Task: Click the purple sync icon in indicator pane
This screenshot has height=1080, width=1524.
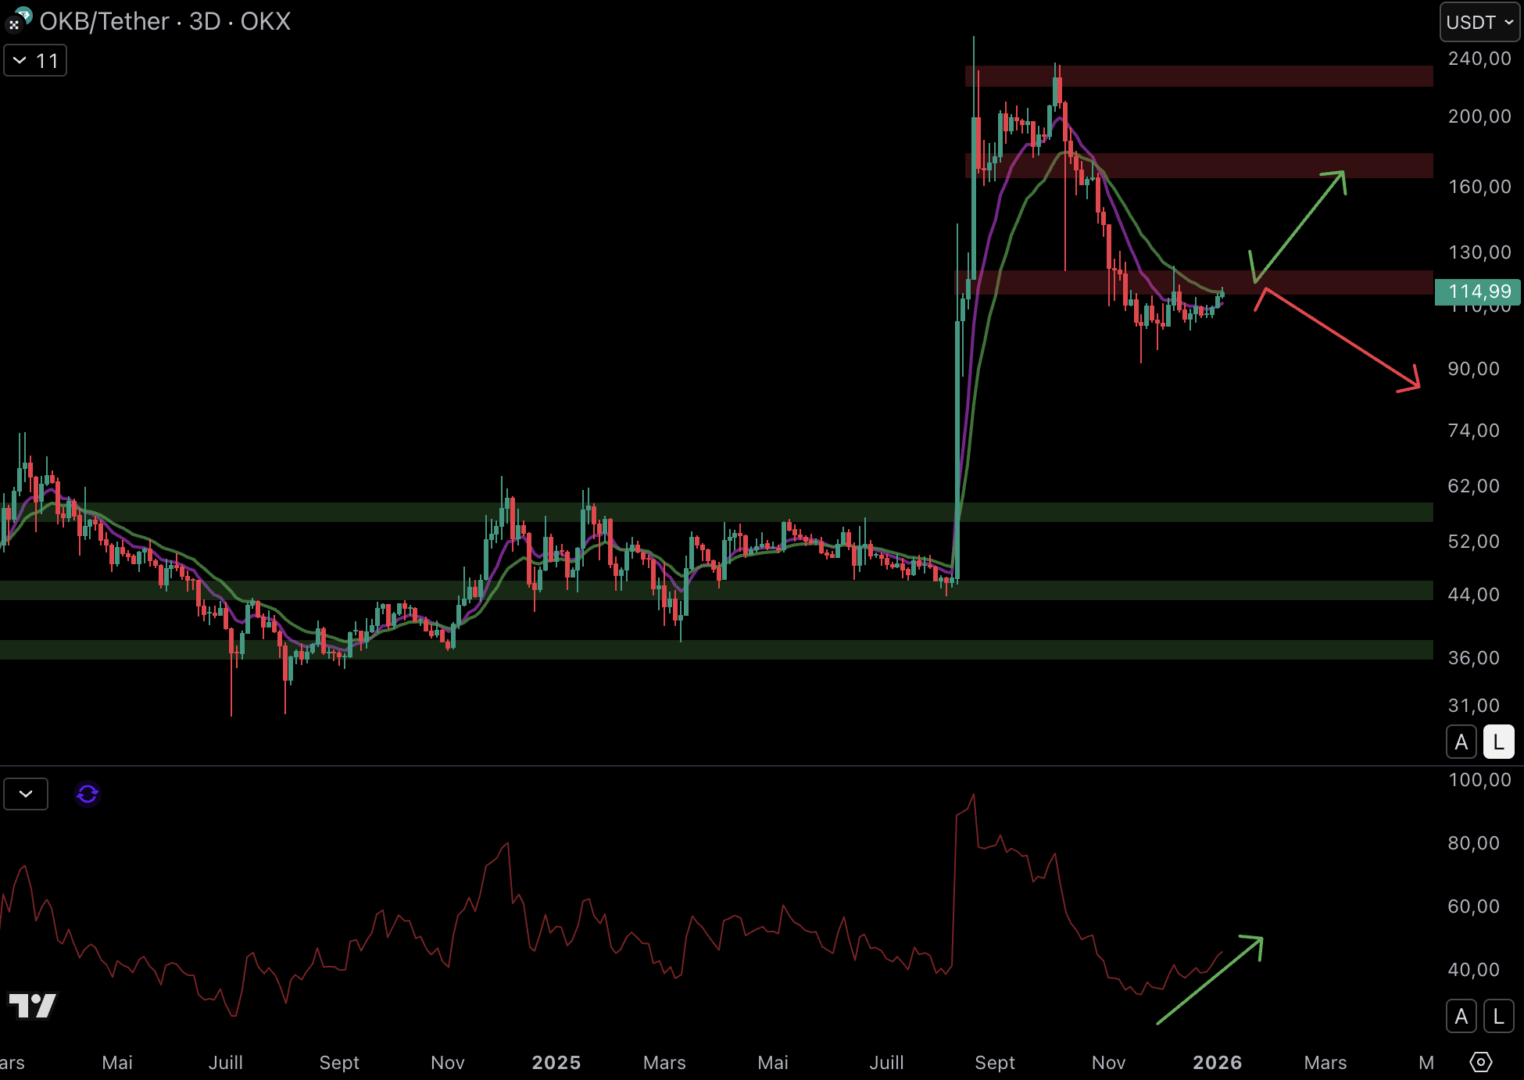Action: (87, 794)
